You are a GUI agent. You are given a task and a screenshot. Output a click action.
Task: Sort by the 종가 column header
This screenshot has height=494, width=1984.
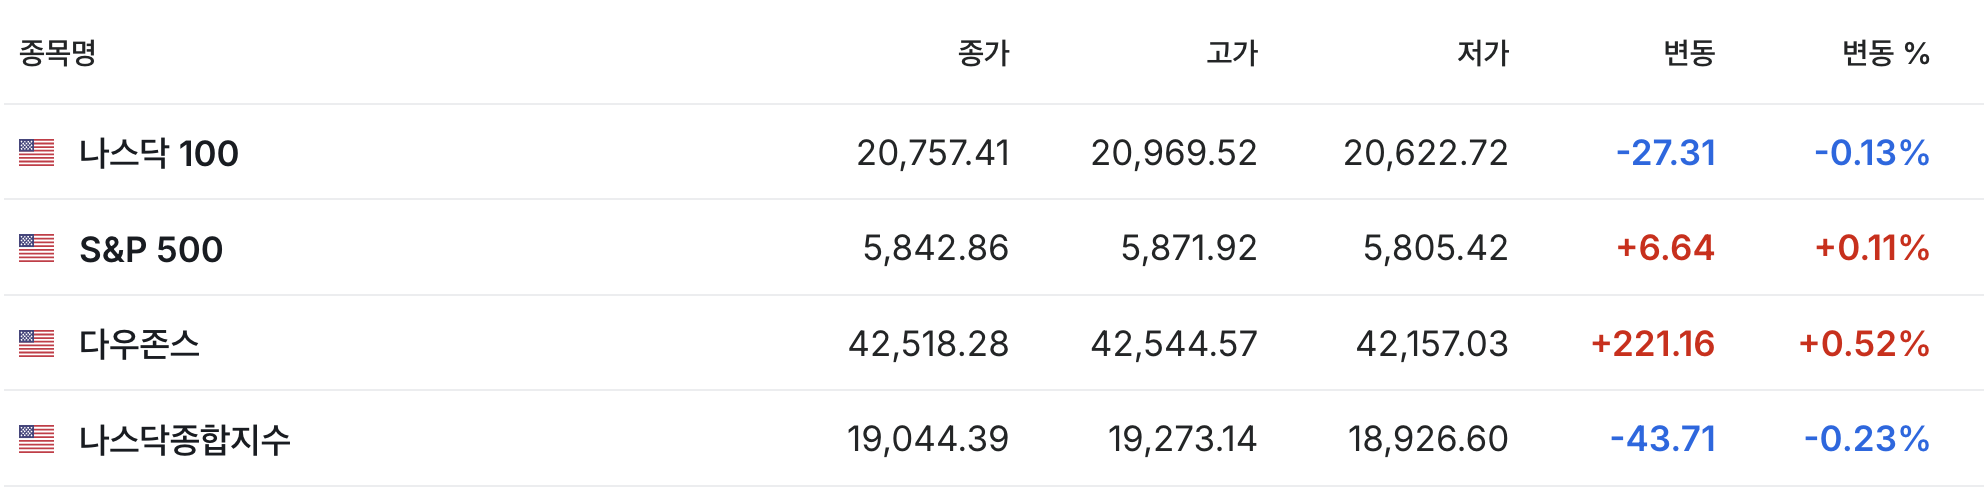[984, 52]
